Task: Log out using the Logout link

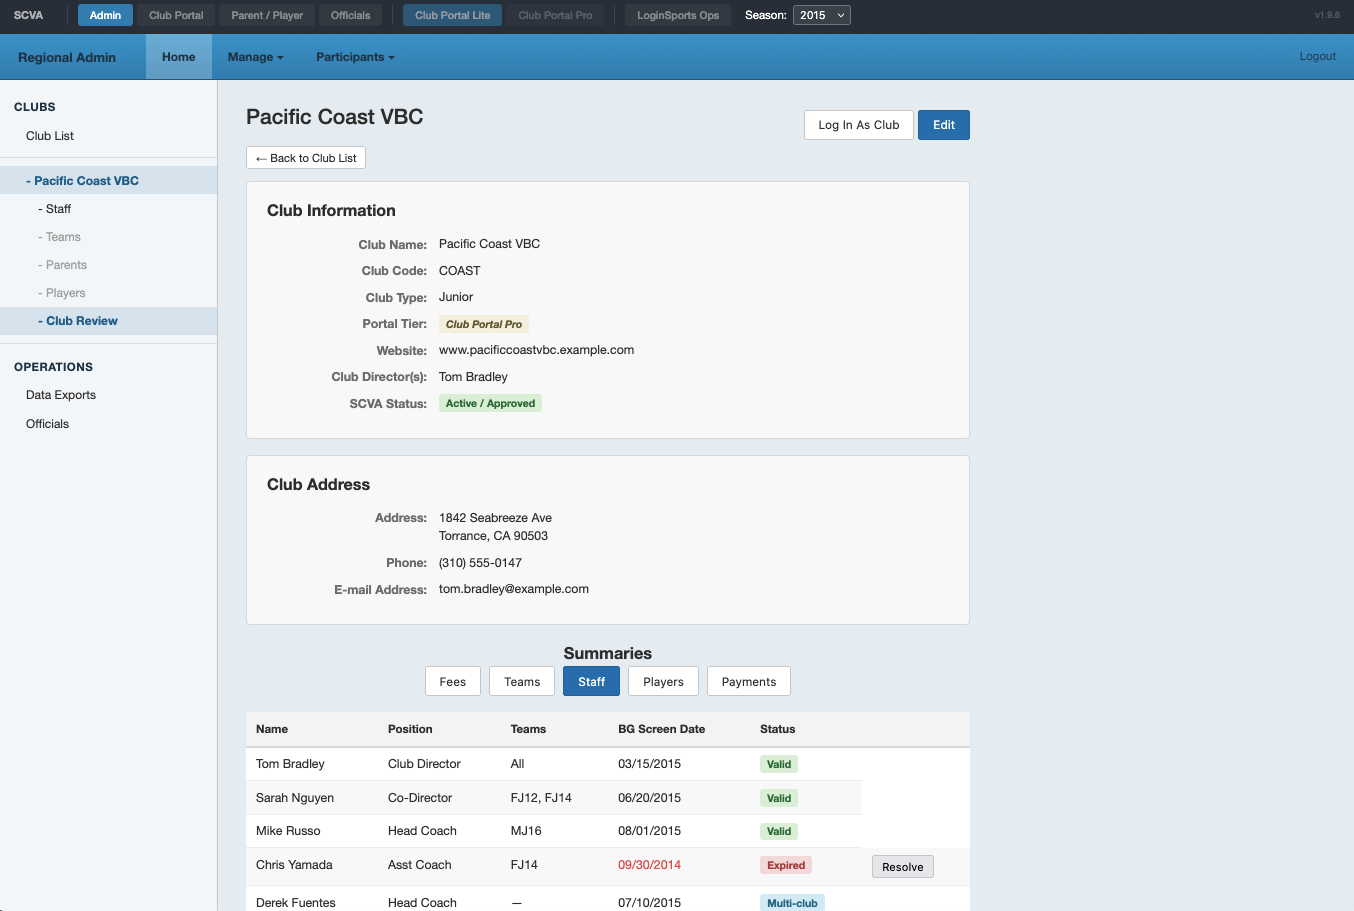Action: (x=1317, y=56)
